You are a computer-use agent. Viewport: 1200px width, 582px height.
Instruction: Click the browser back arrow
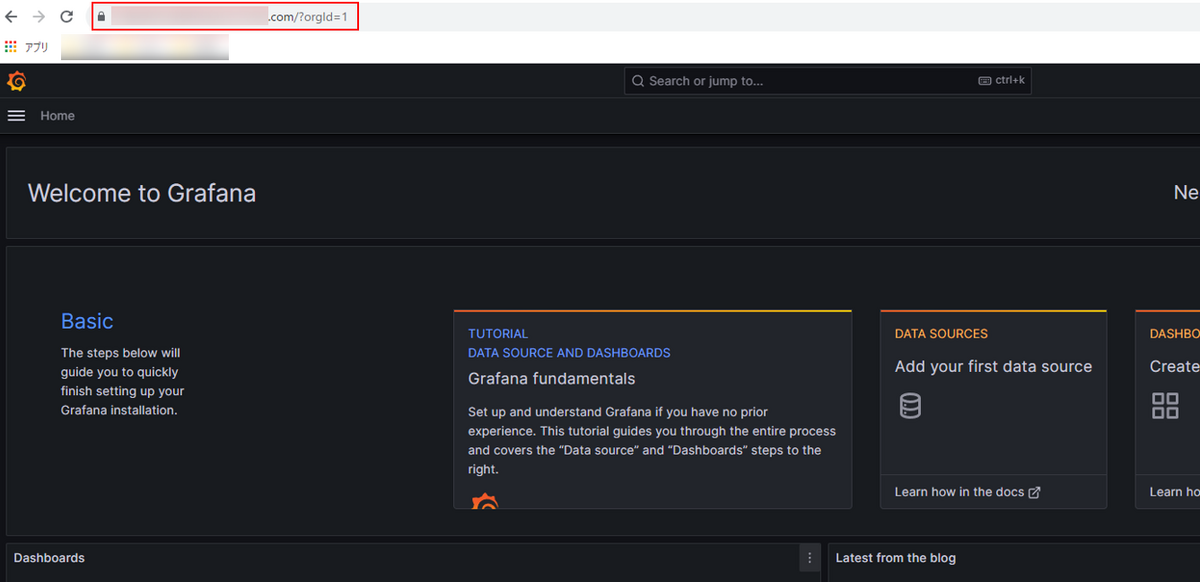(12, 16)
